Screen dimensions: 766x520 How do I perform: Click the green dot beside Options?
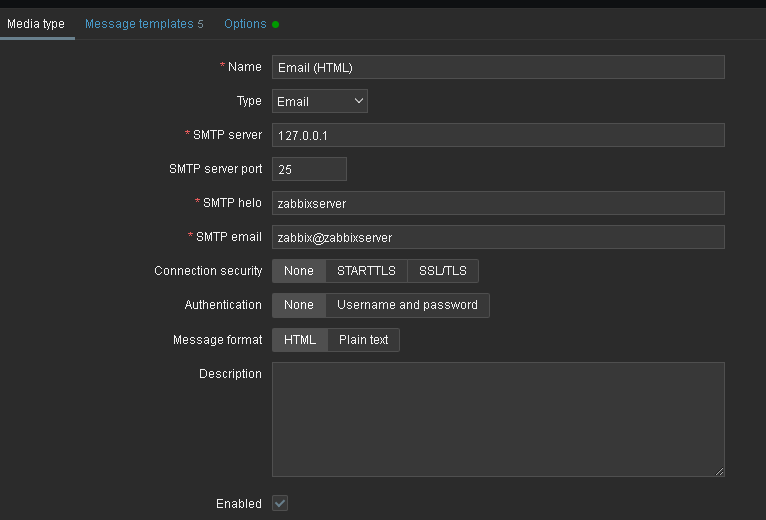(276, 24)
